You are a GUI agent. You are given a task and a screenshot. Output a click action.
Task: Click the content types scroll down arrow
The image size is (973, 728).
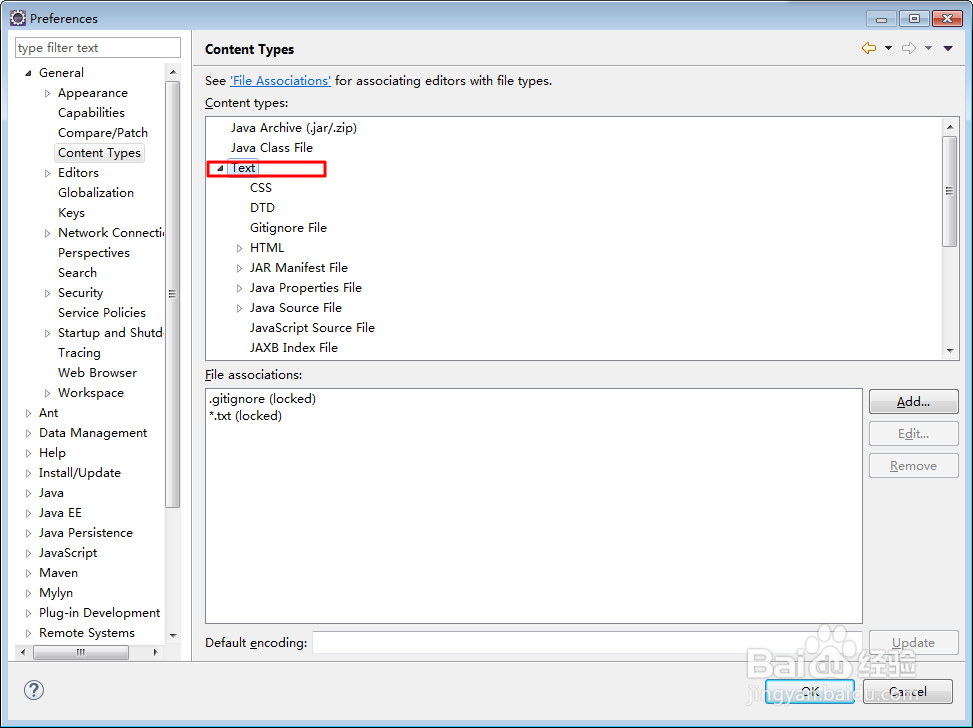point(949,351)
